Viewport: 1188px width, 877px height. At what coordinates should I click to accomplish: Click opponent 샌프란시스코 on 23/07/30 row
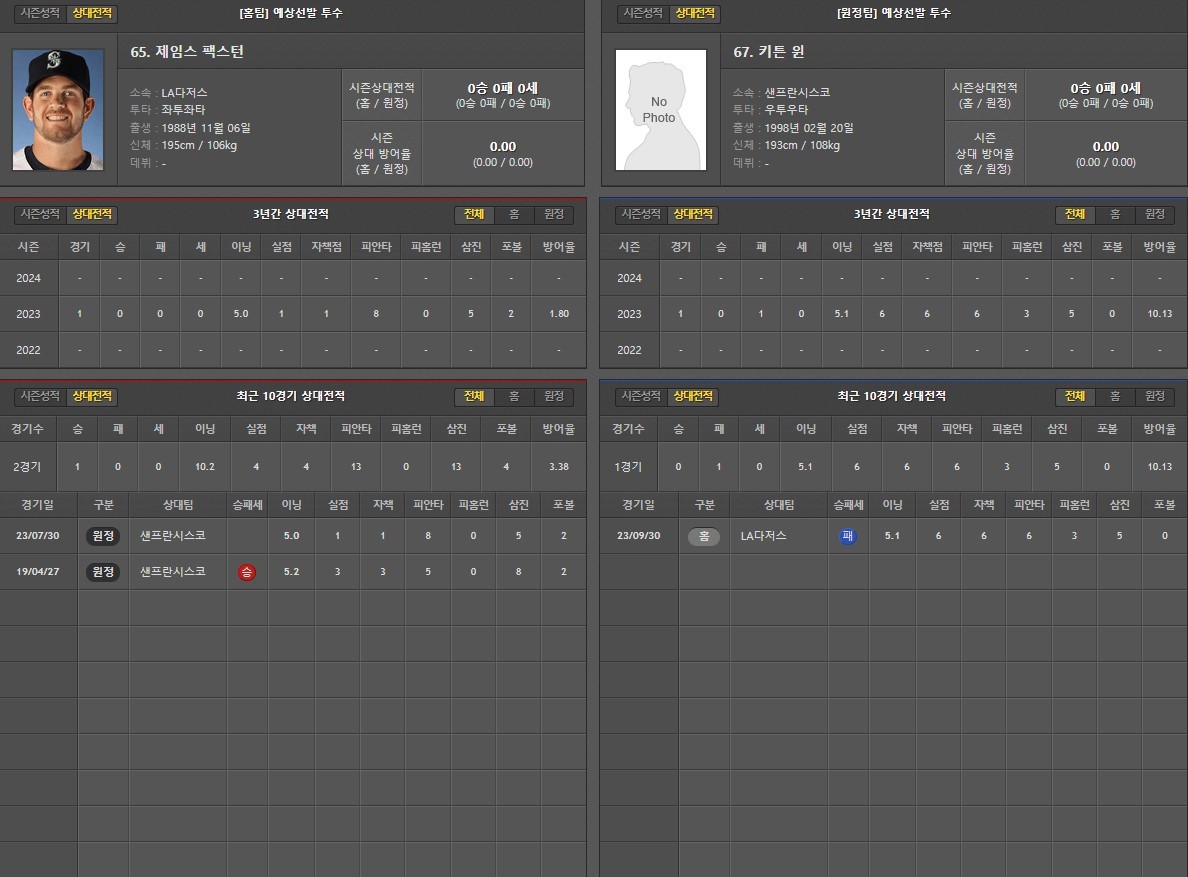tap(173, 535)
